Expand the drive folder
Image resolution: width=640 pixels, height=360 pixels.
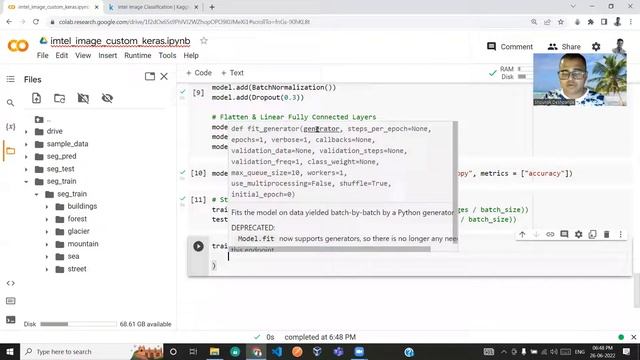click(x=26, y=131)
